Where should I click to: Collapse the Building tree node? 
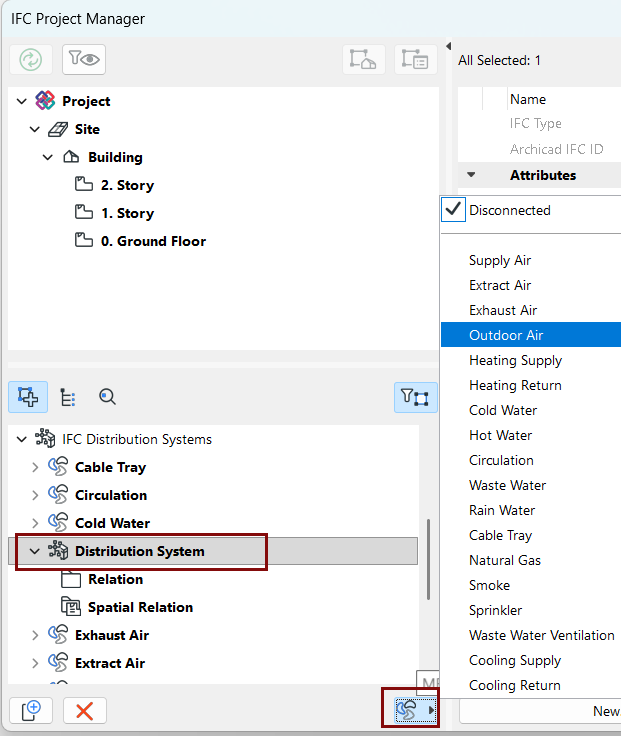47,157
